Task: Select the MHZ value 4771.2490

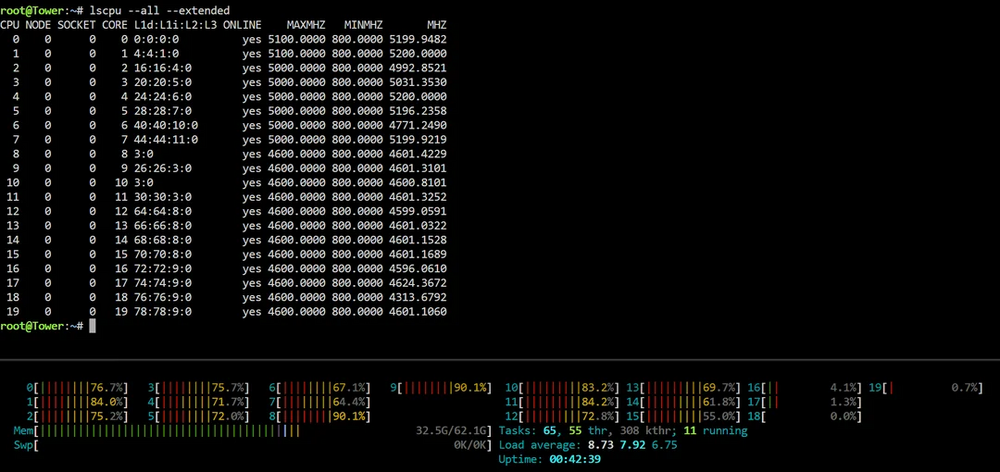Action: click(x=418, y=125)
